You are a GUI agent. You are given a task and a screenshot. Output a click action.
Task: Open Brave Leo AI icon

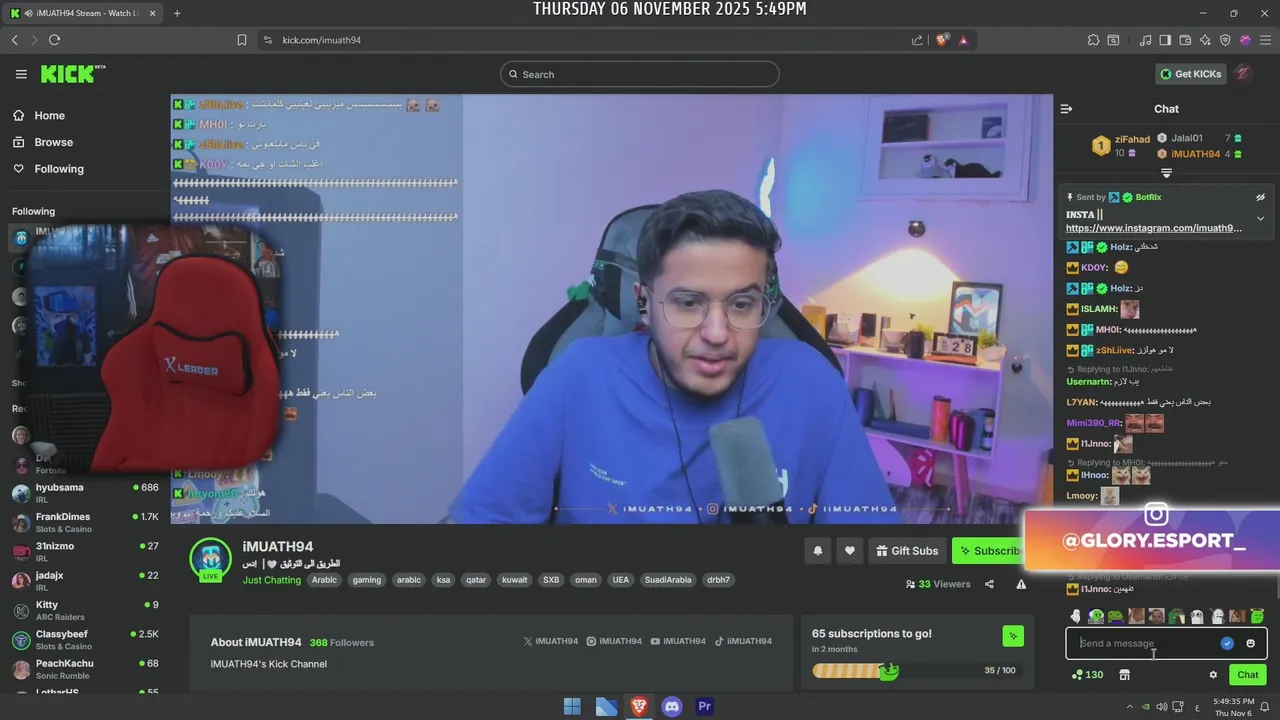click(x=1205, y=40)
